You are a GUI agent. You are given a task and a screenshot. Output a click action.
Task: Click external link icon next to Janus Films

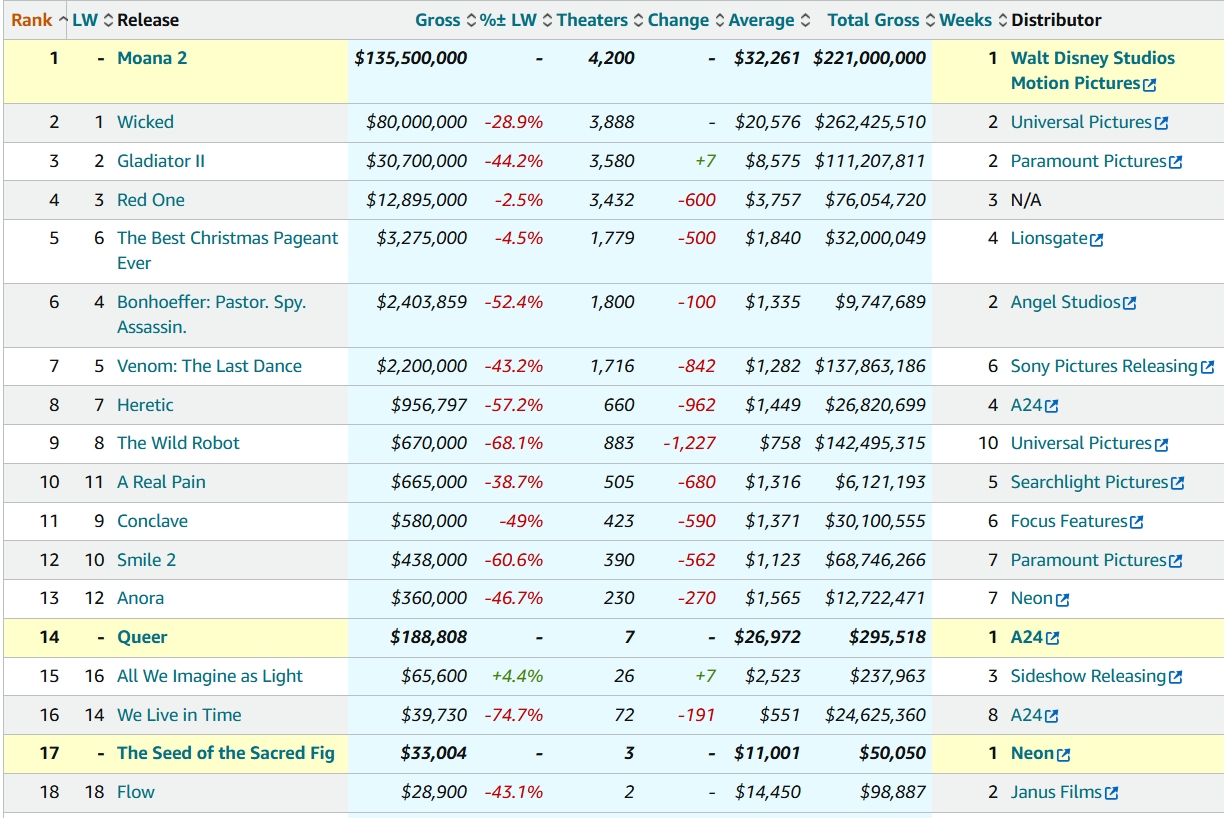tap(1111, 794)
